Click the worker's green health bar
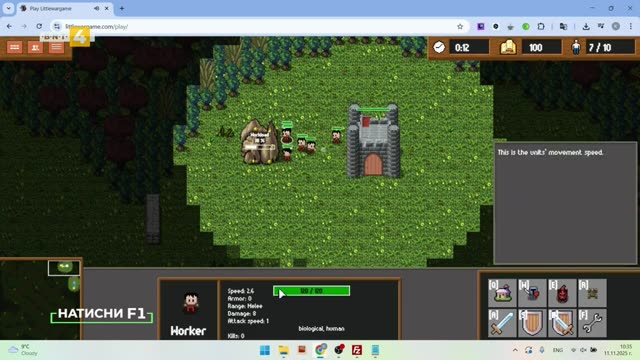Screen dimensions: 640x360 click(311, 291)
